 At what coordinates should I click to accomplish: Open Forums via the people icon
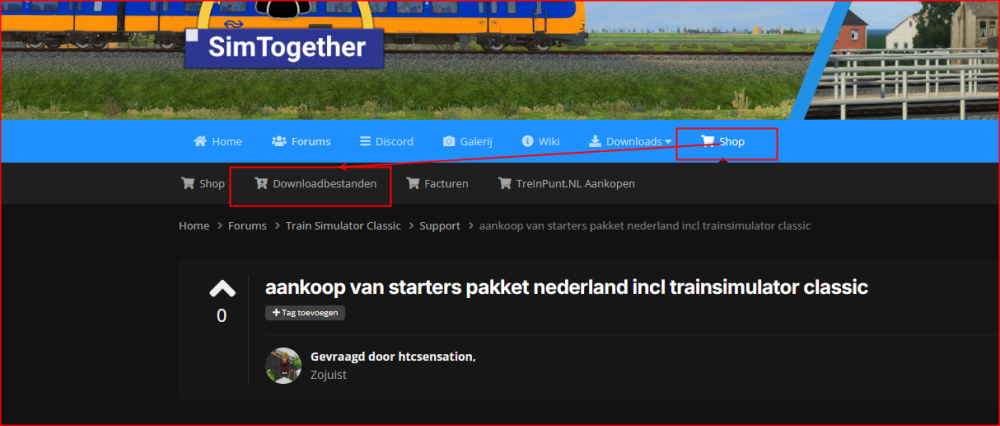tap(279, 141)
